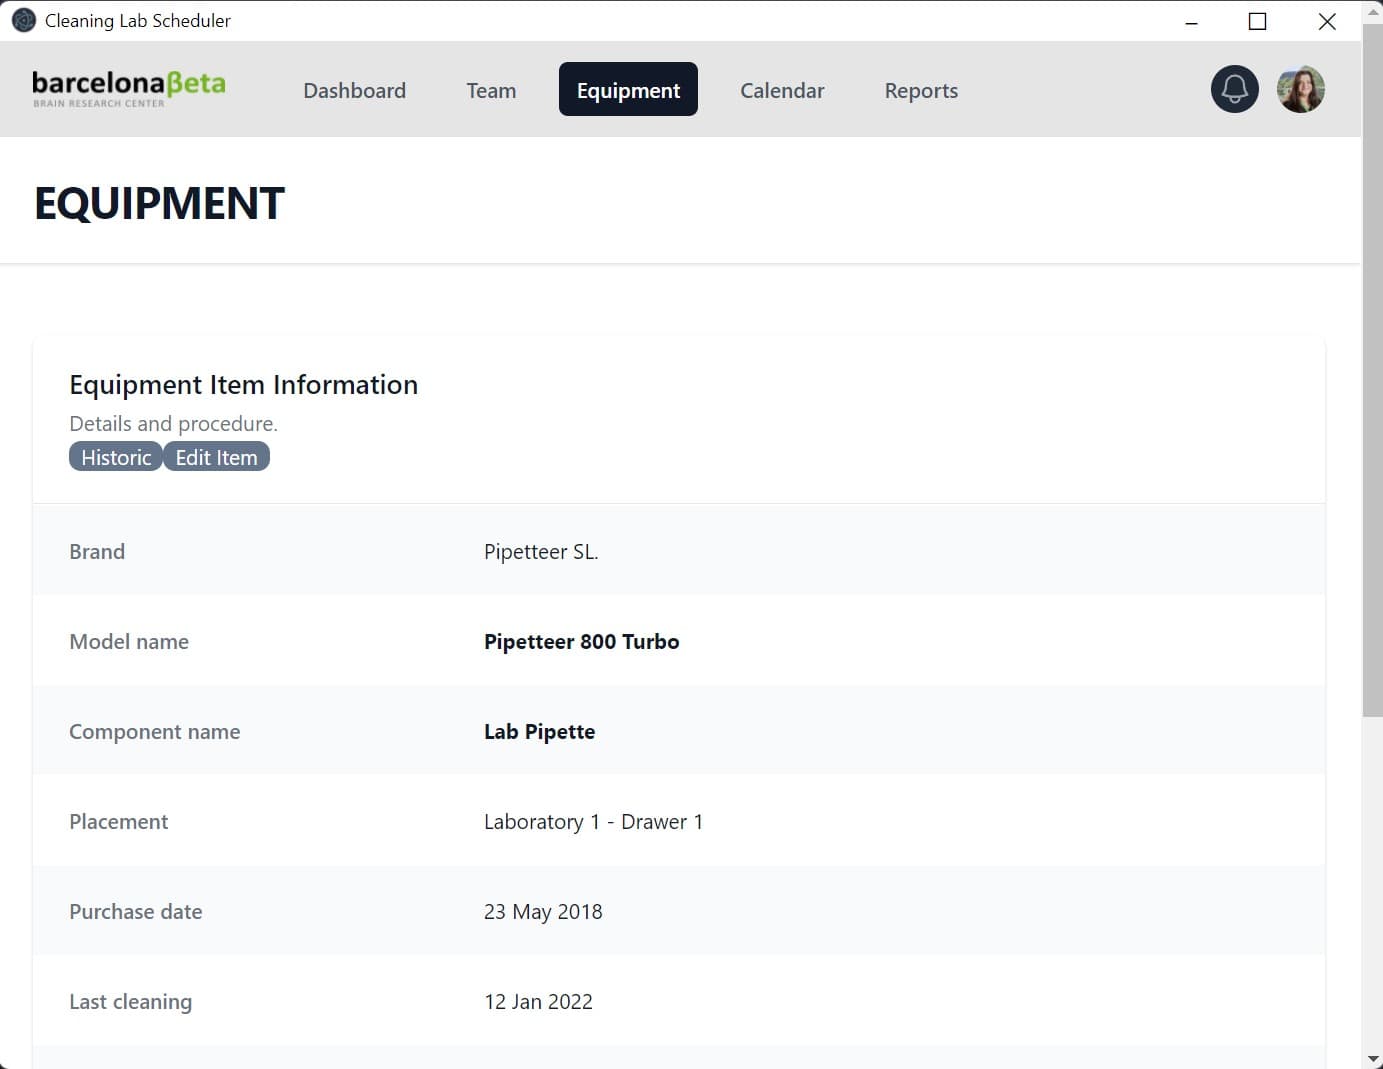This screenshot has height=1069, width=1383.
Task: Click the vertical scrollbar thumb
Action: click(1372, 370)
